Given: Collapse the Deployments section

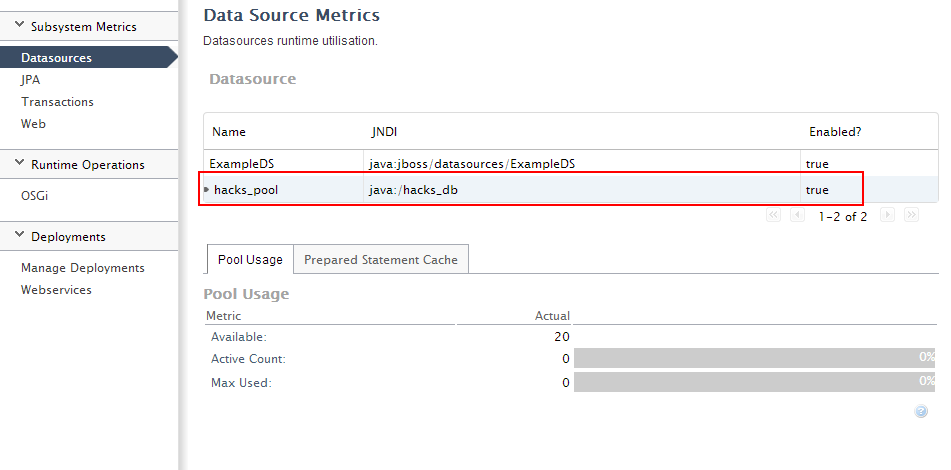Looking at the screenshot, I should 20,236.
